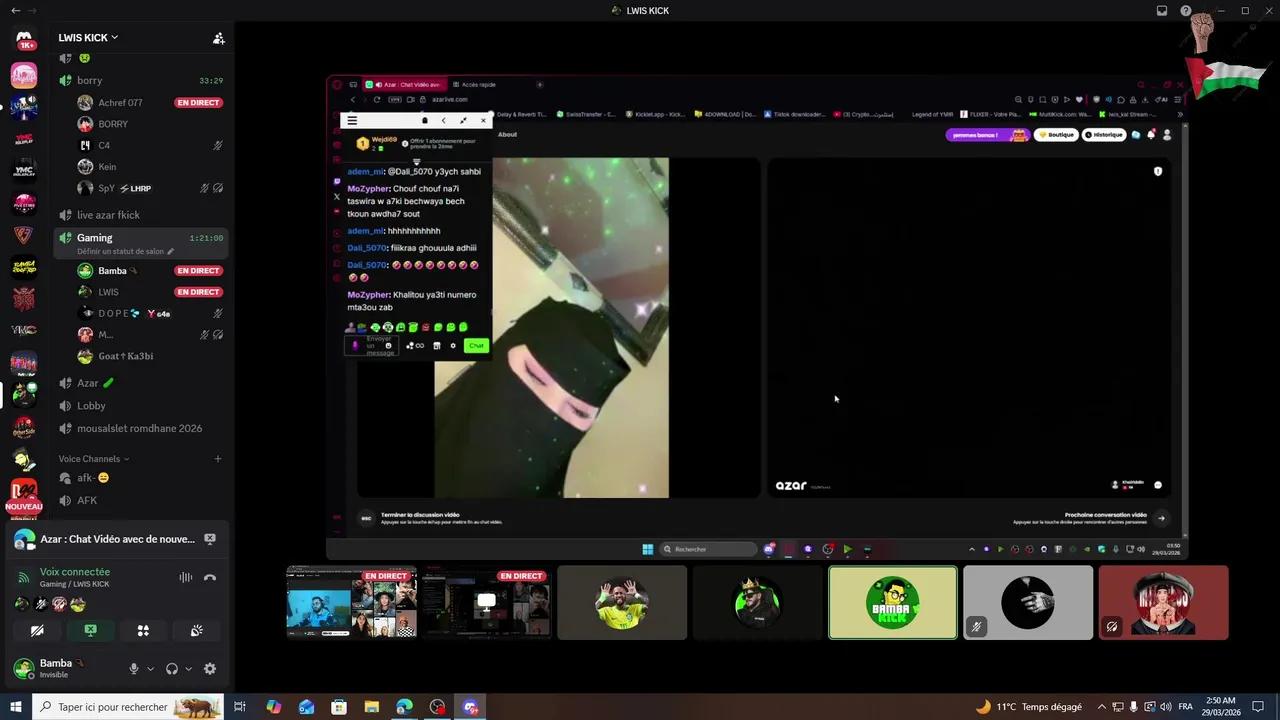
Task: Select the soundboard icon in voice panel
Action: 196,630
